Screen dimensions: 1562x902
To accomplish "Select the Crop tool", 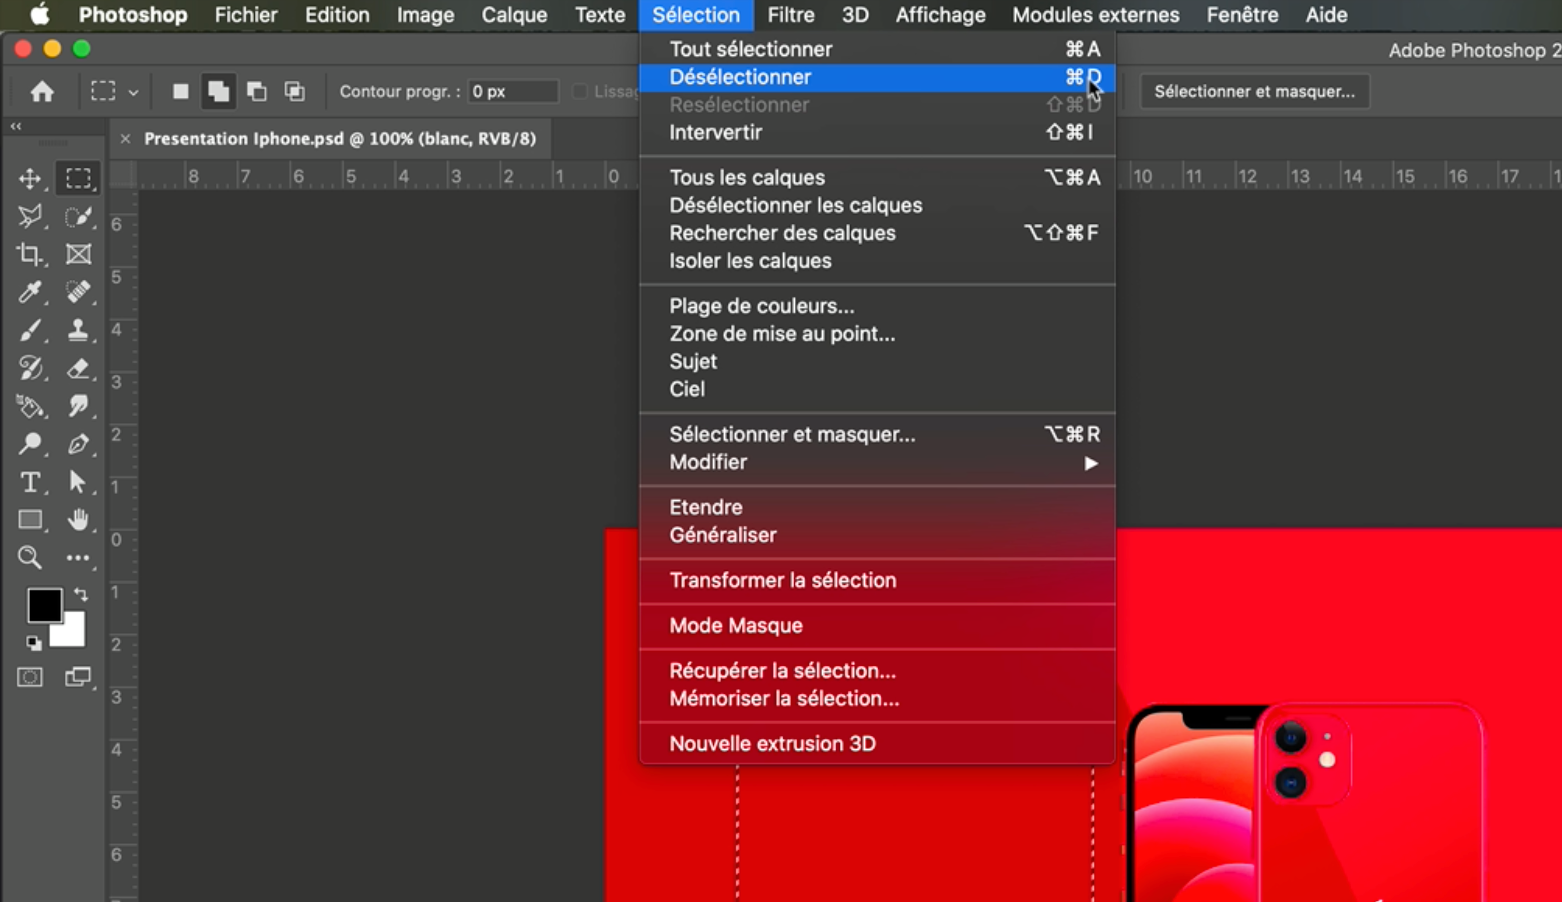I will [30, 254].
